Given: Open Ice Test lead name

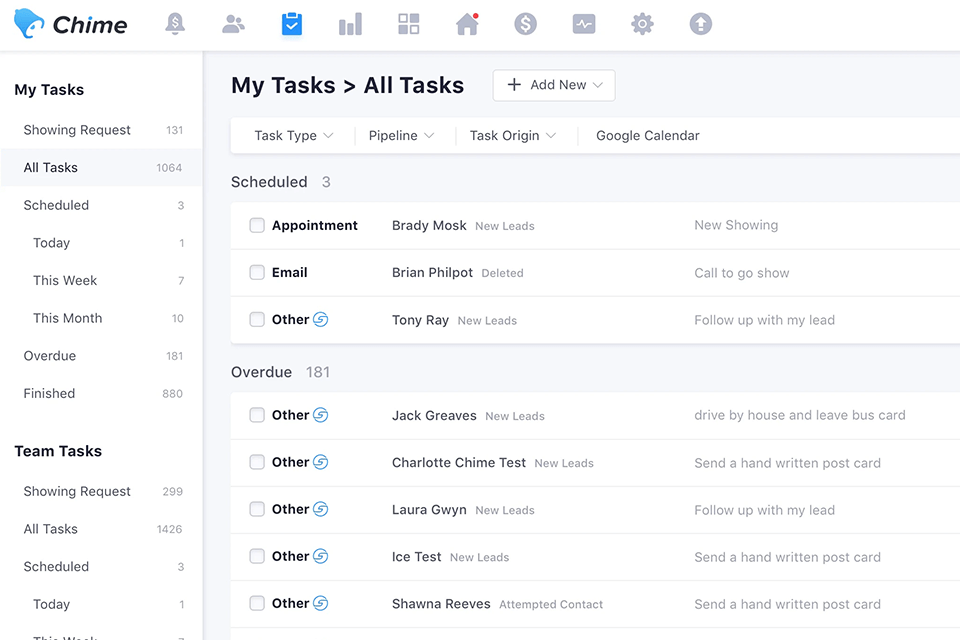Looking at the screenshot, I should 416,557.
